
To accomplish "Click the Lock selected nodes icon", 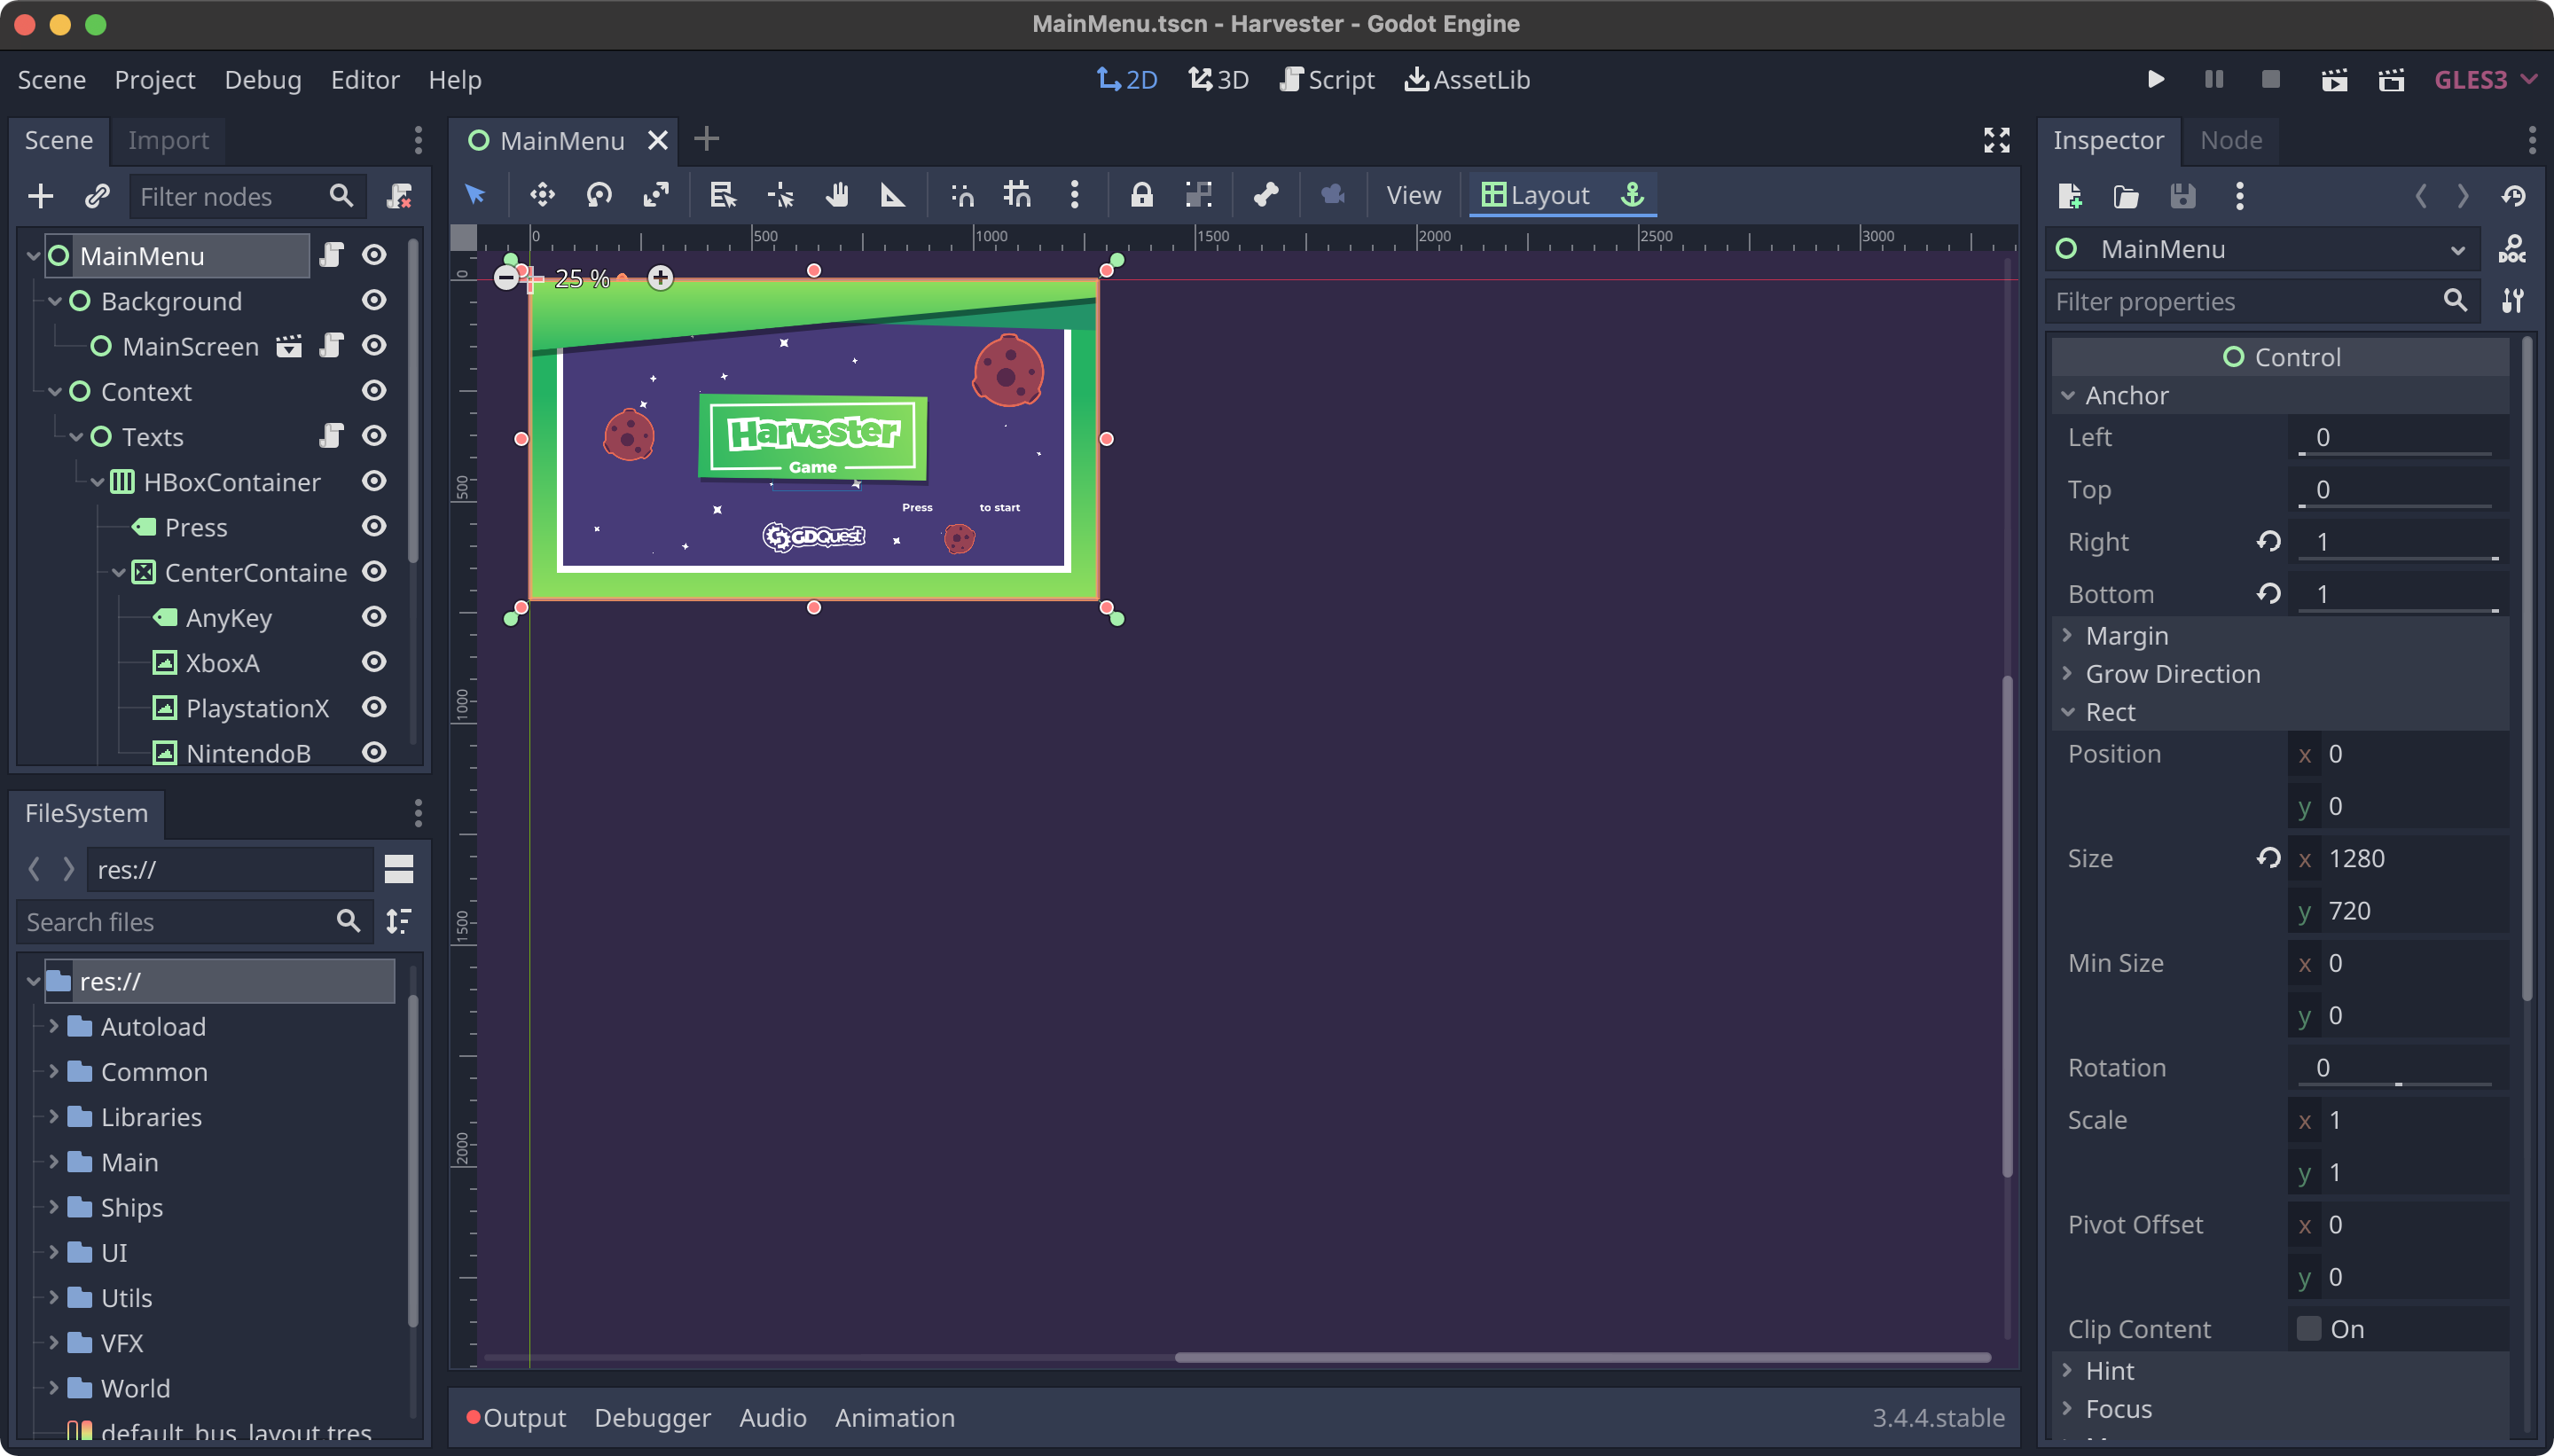I will tap(1140, 195).
